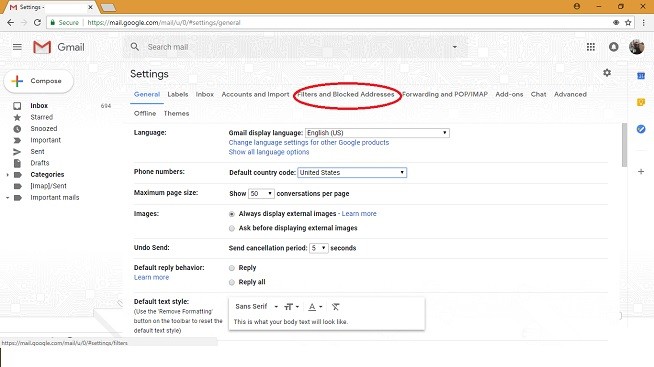The width and height of the screenshot is (654, 367).
Task: Open the Chrome three-dot menu
Action: tap(644, 23)
